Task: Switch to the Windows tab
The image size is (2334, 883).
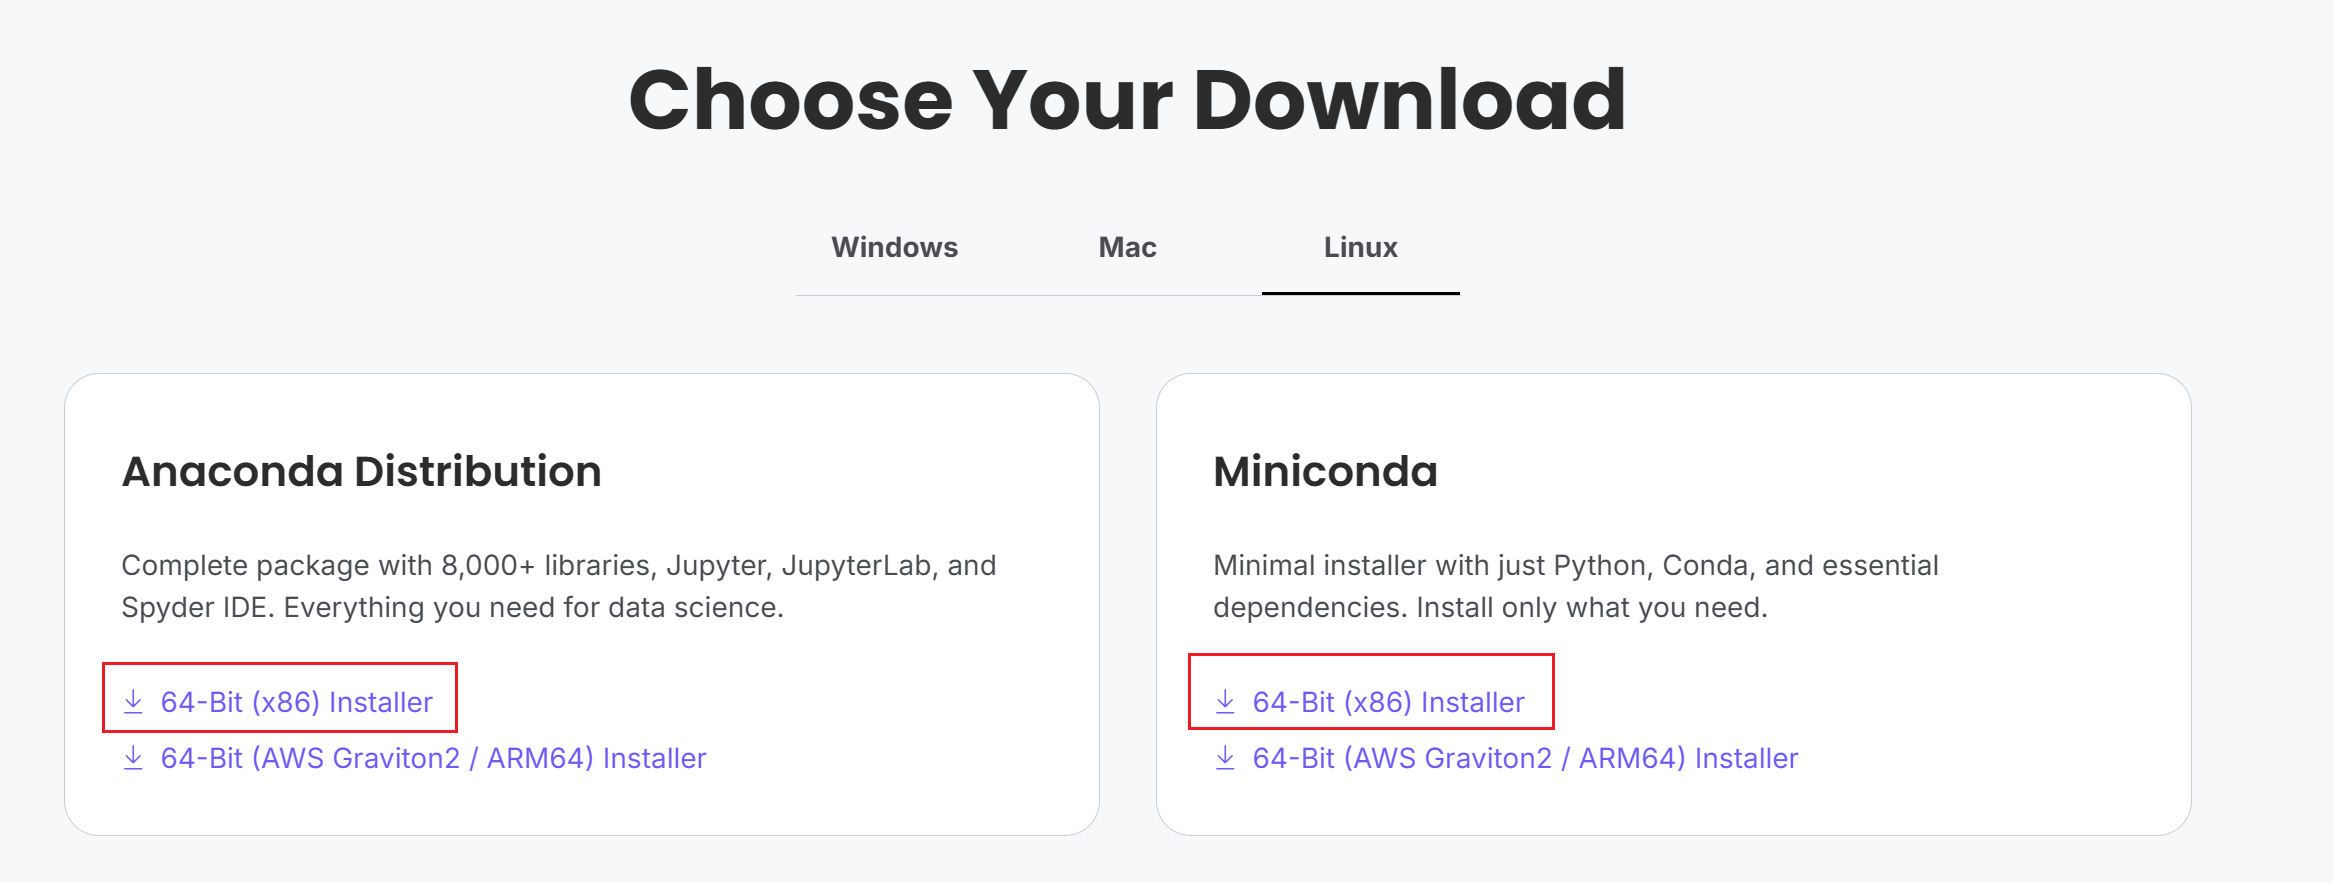Action: click(894, 247)
